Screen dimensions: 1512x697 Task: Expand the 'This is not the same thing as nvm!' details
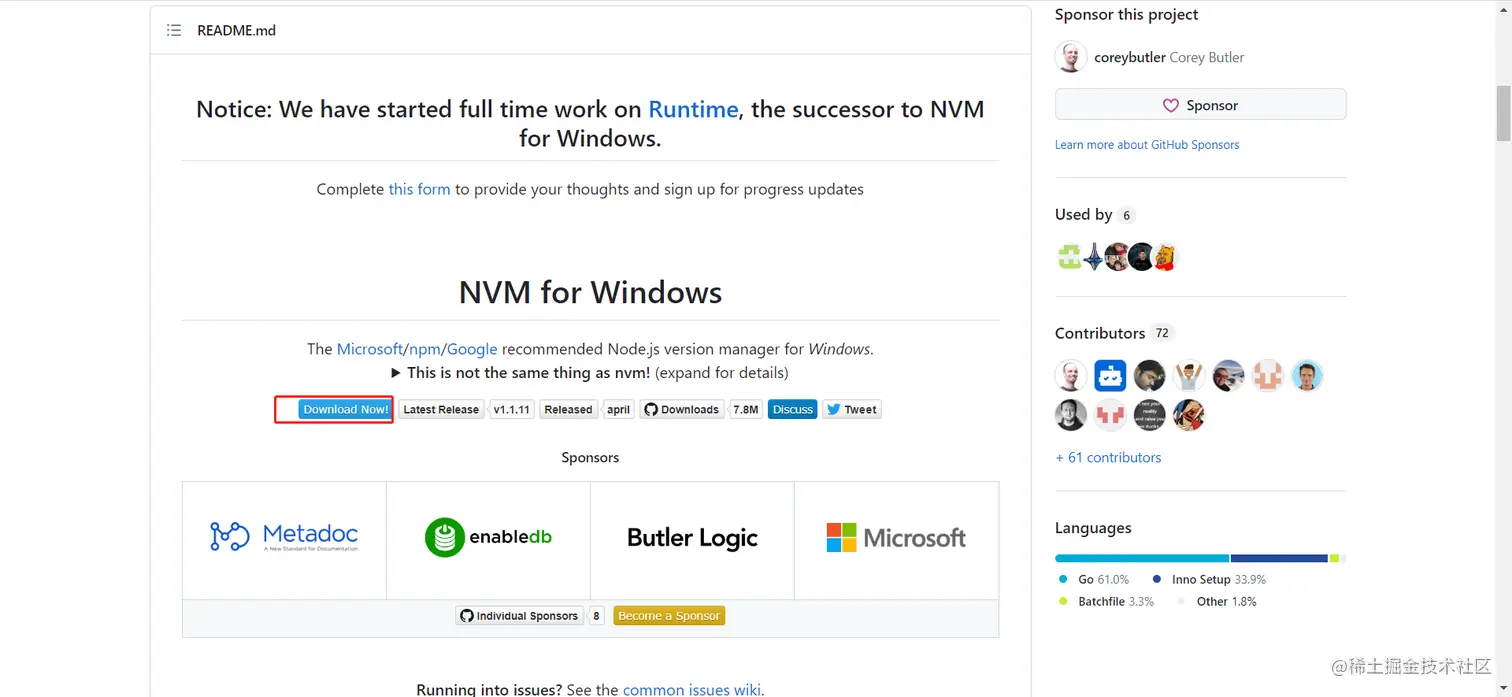[x=590, y=373]
